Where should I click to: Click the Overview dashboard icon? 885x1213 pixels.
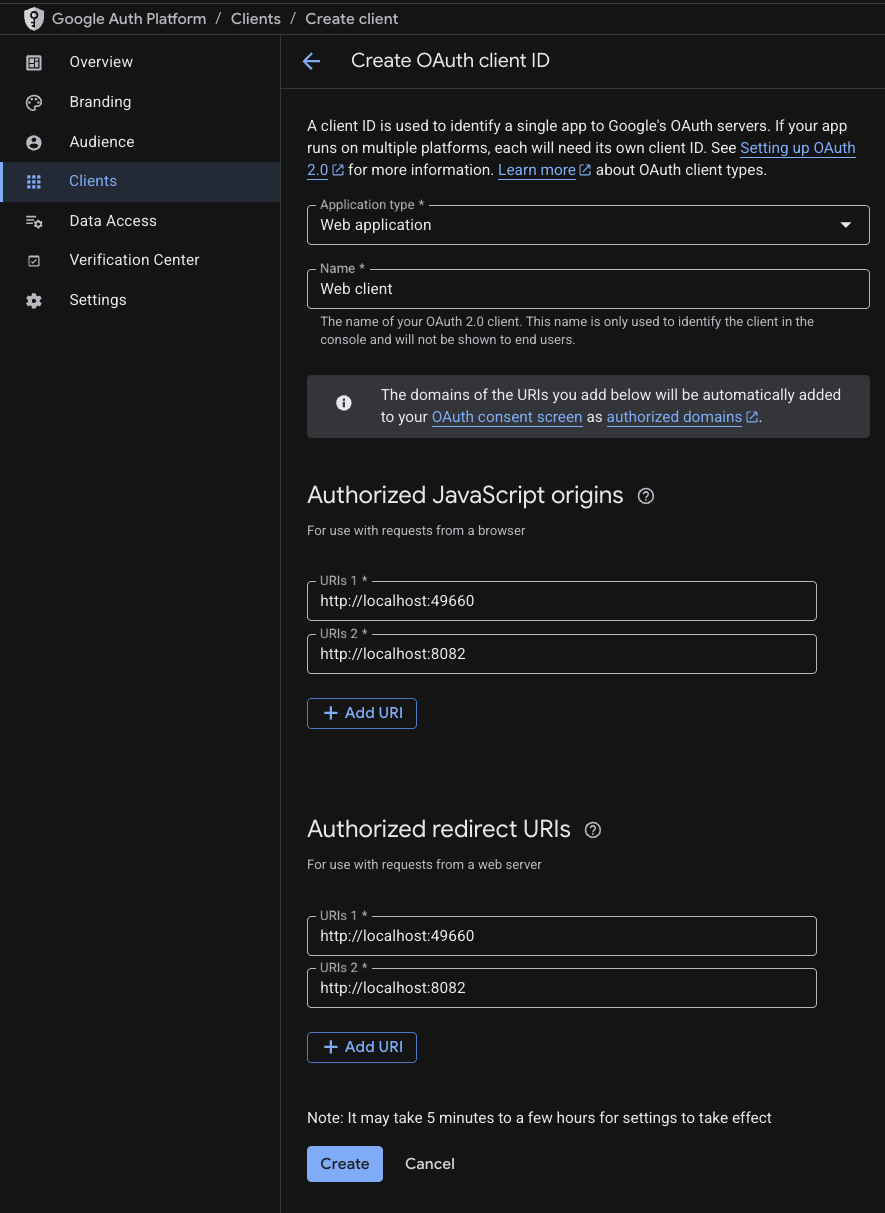(34, 61)
